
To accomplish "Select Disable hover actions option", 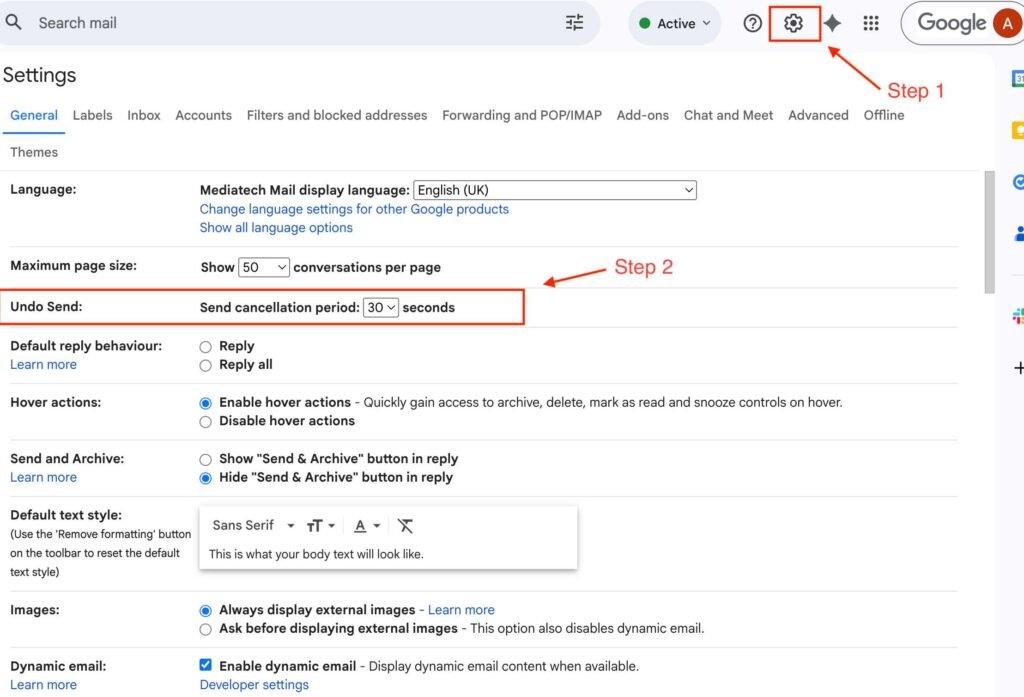I will 206,422.
